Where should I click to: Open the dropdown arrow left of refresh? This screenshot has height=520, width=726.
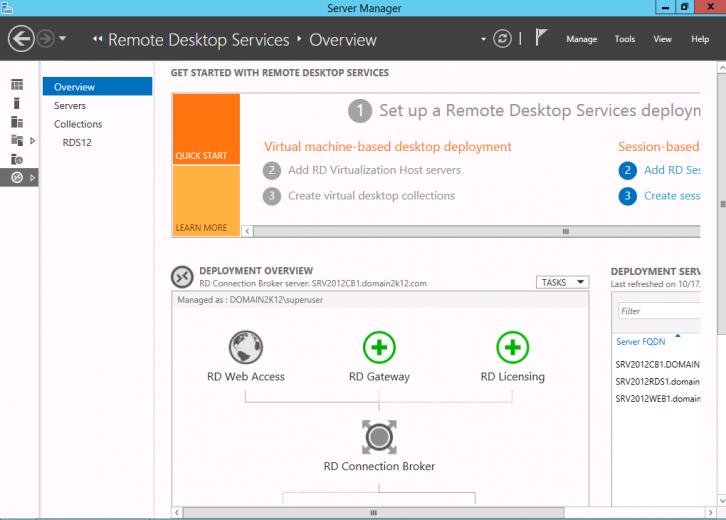483,39
